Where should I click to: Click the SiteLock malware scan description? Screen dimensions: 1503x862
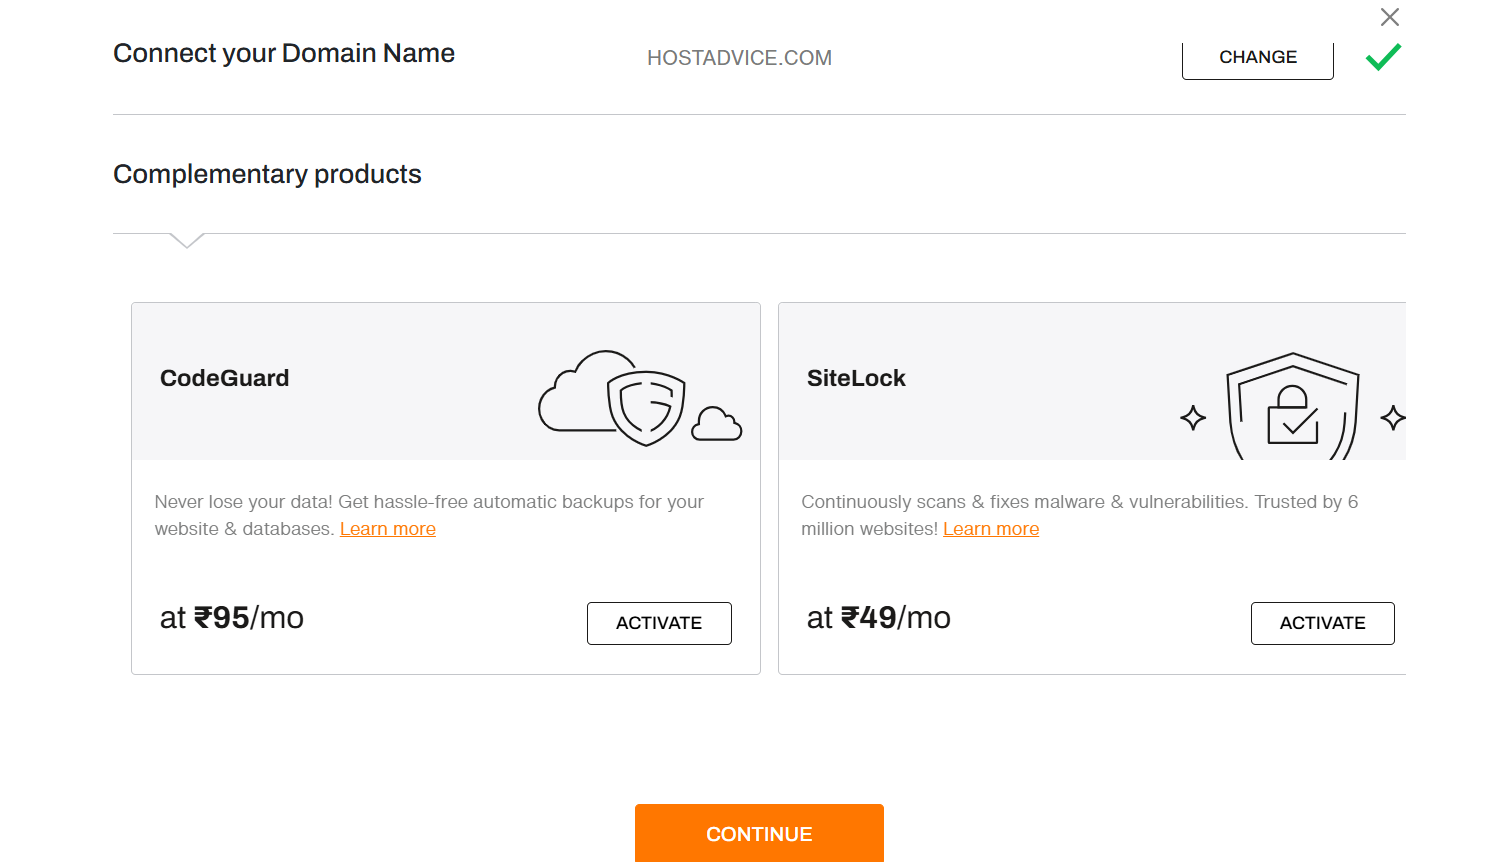1080,515
